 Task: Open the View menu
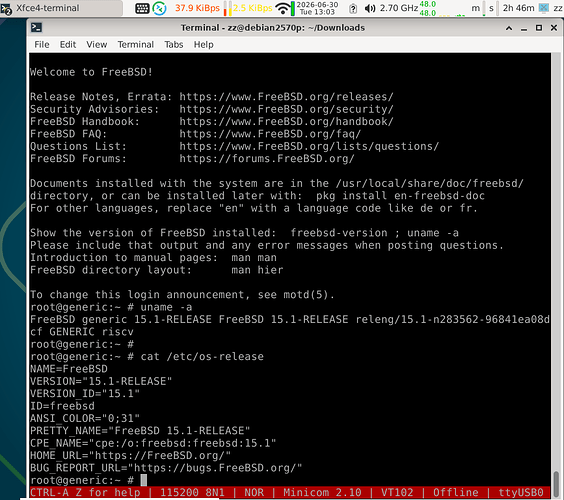[x=96, y=44]
